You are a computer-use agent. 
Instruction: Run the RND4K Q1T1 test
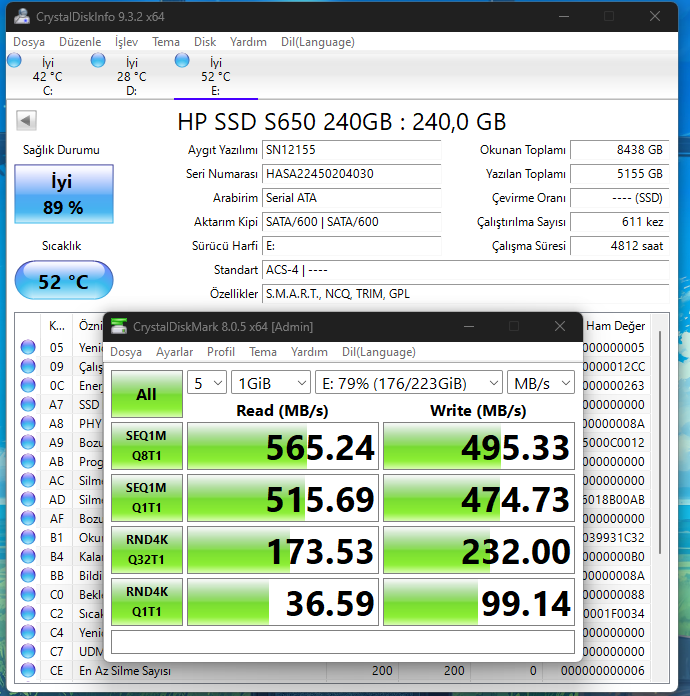[147, 602]
